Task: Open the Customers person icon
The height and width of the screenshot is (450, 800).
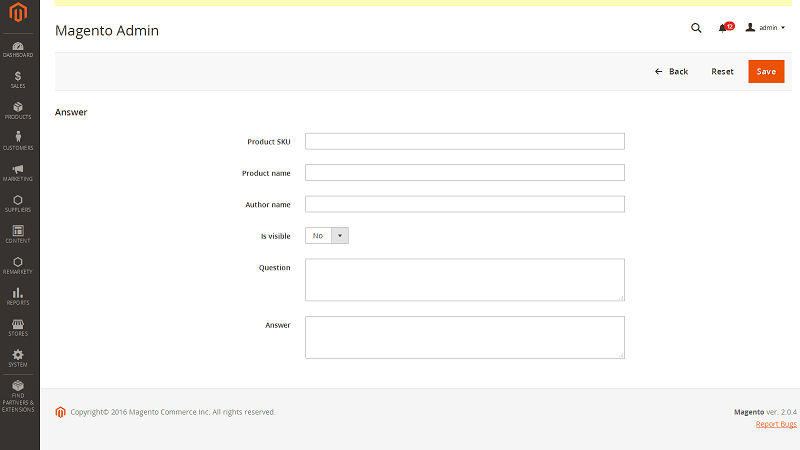Action: [x=19, y=141]
